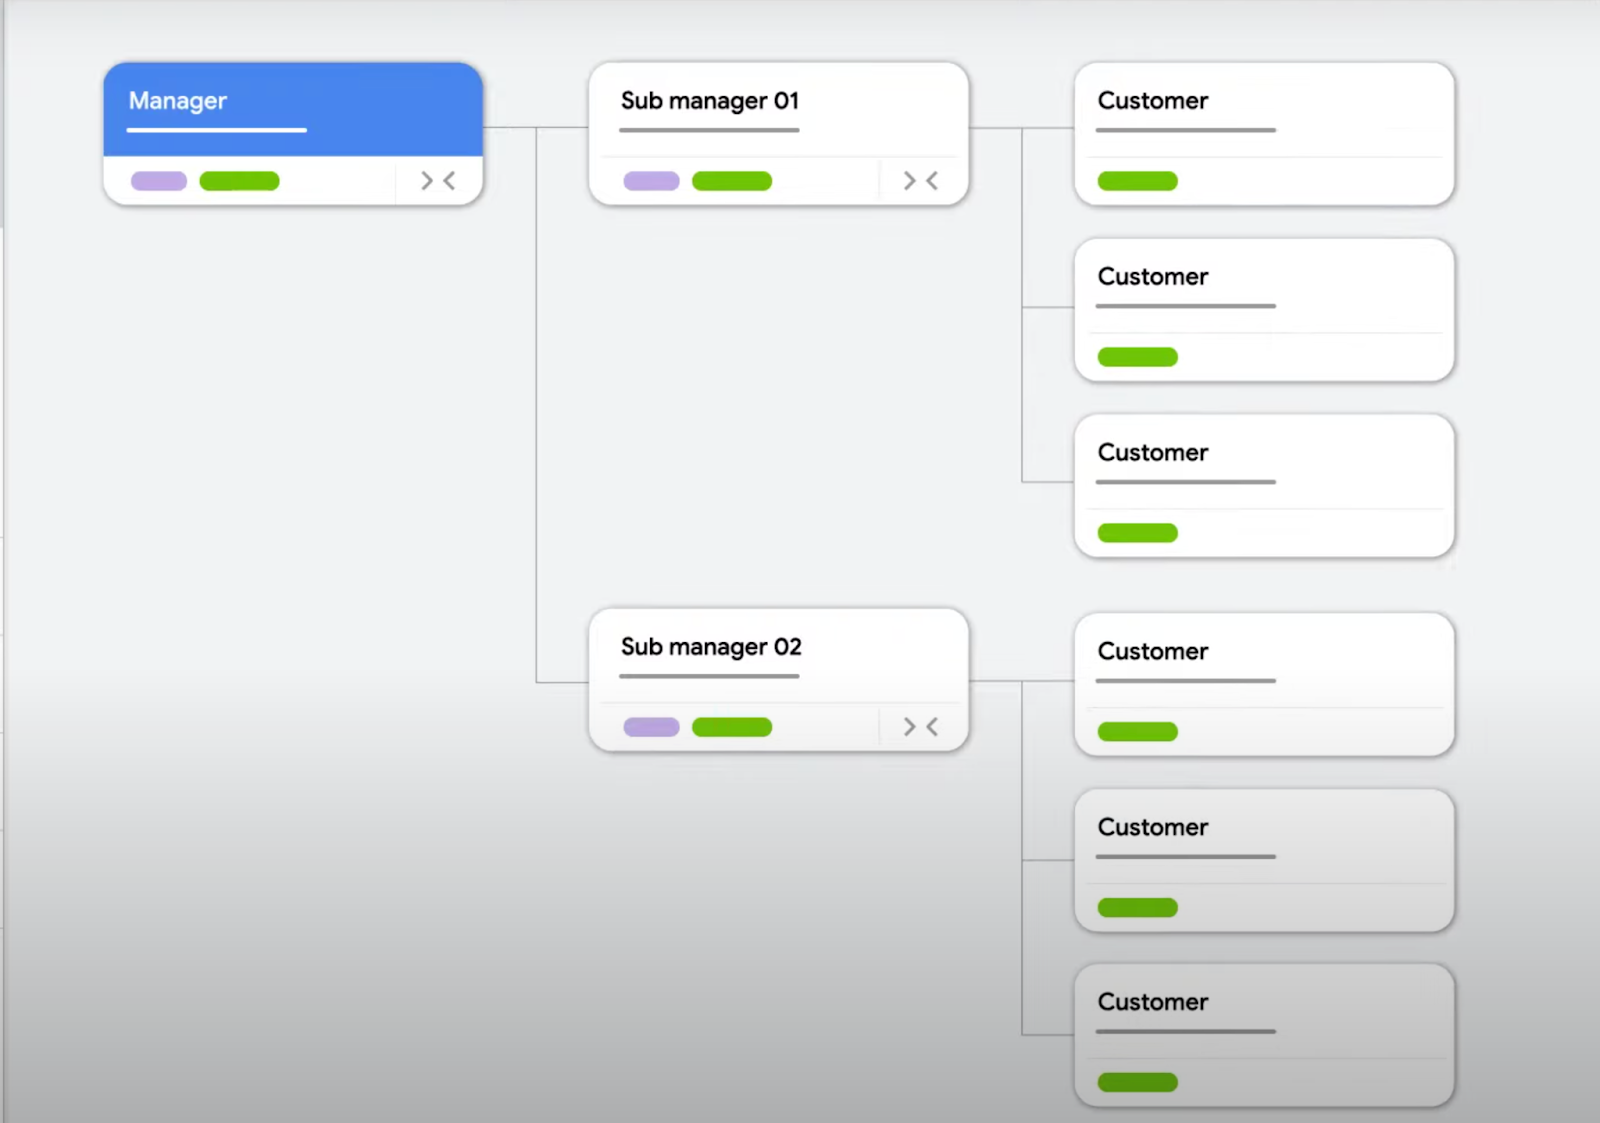Click the purple pill on Sub manager 01

pos(650,181)
